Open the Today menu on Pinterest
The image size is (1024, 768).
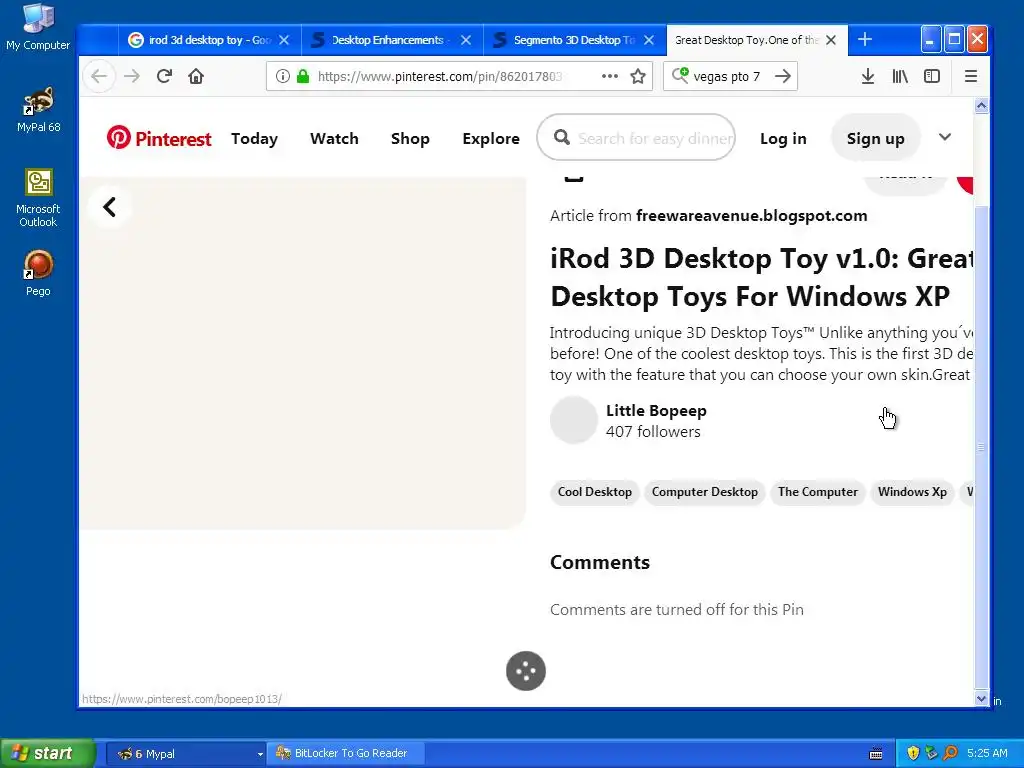coord(254,138)
